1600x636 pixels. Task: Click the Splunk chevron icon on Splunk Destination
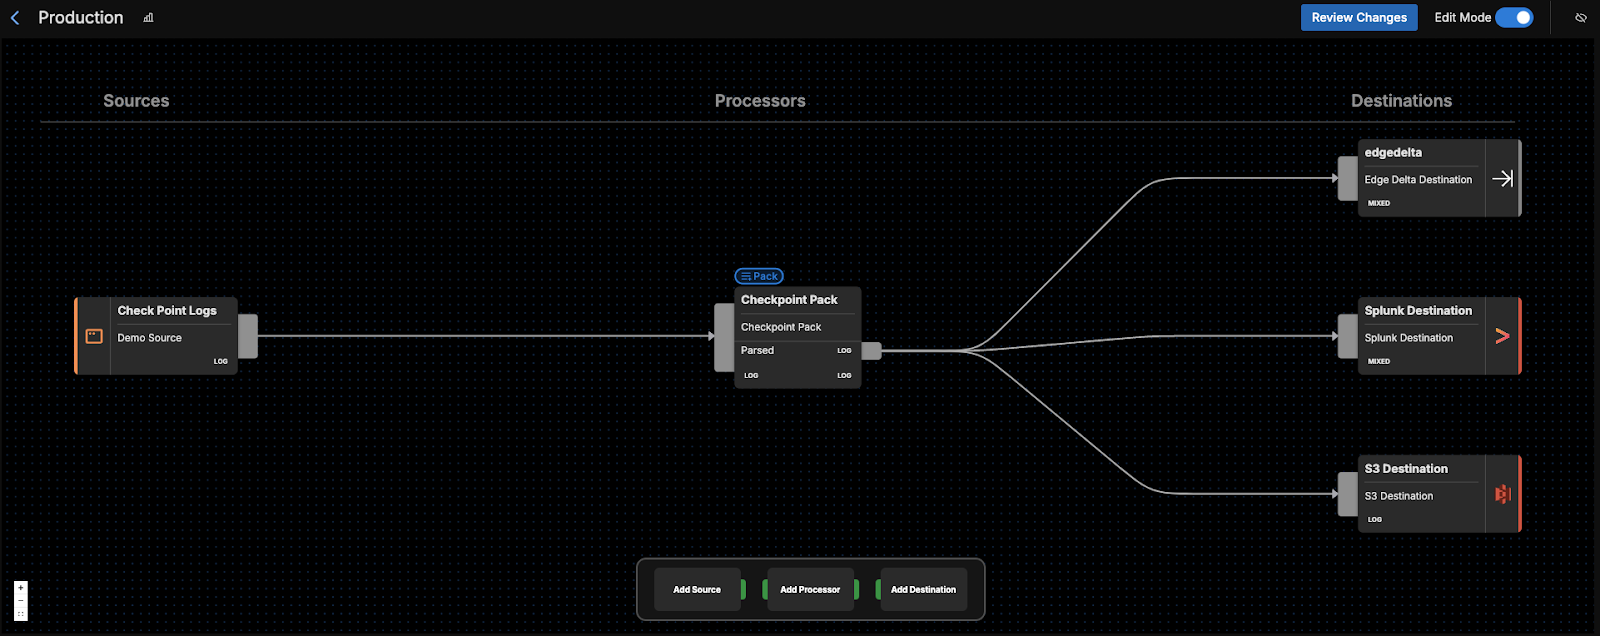1502,337
